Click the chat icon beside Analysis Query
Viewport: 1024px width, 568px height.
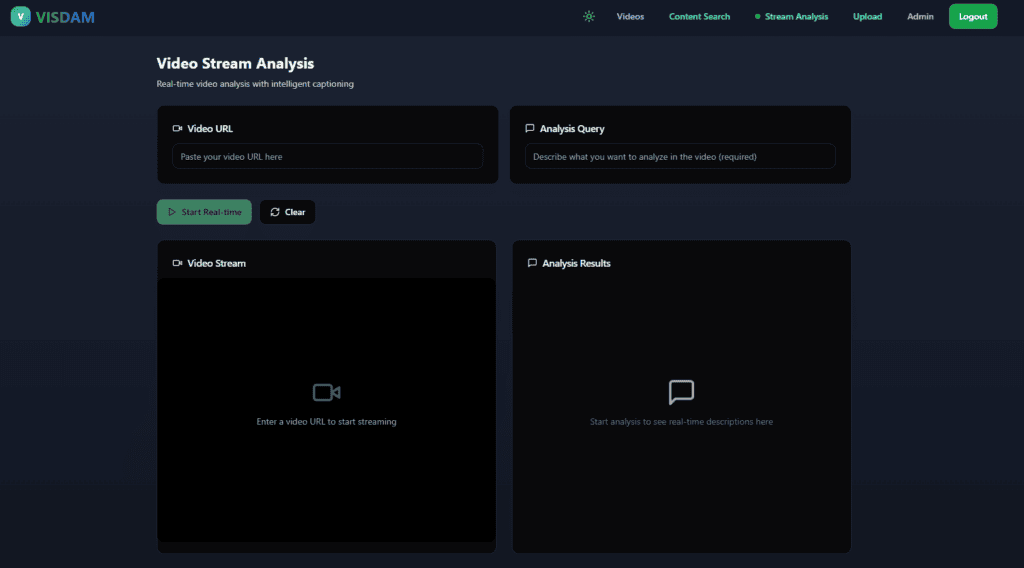coord(529,129)
